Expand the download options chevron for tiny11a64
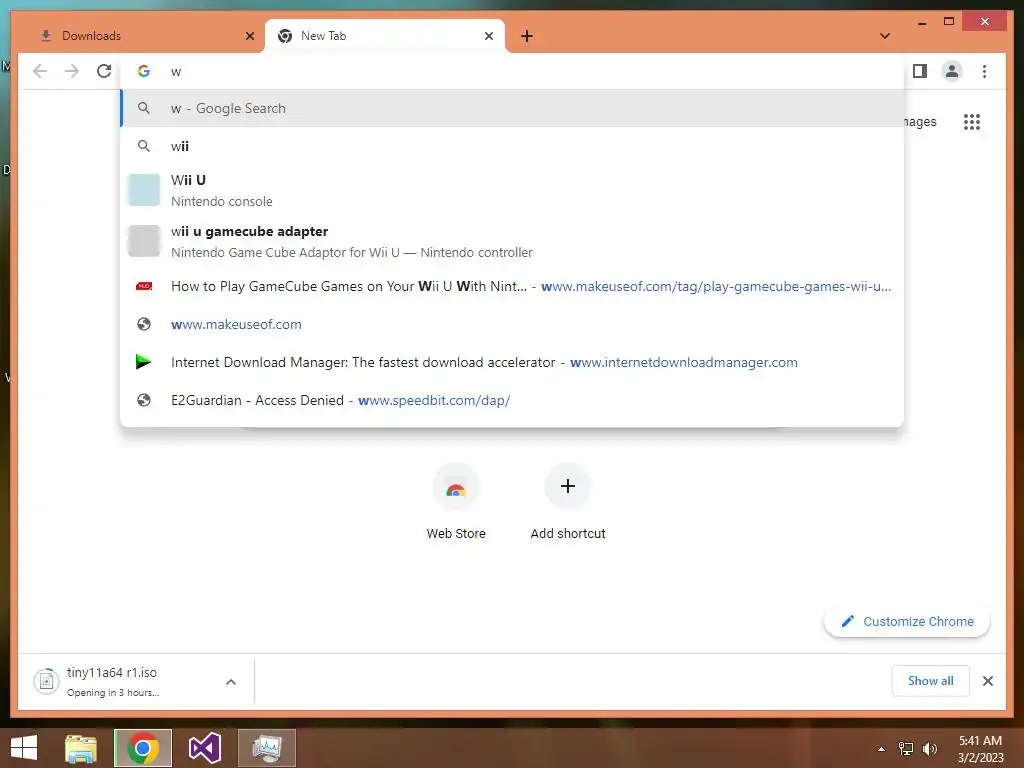Screen dimensions: 1024x768 (x=231, y=682)
